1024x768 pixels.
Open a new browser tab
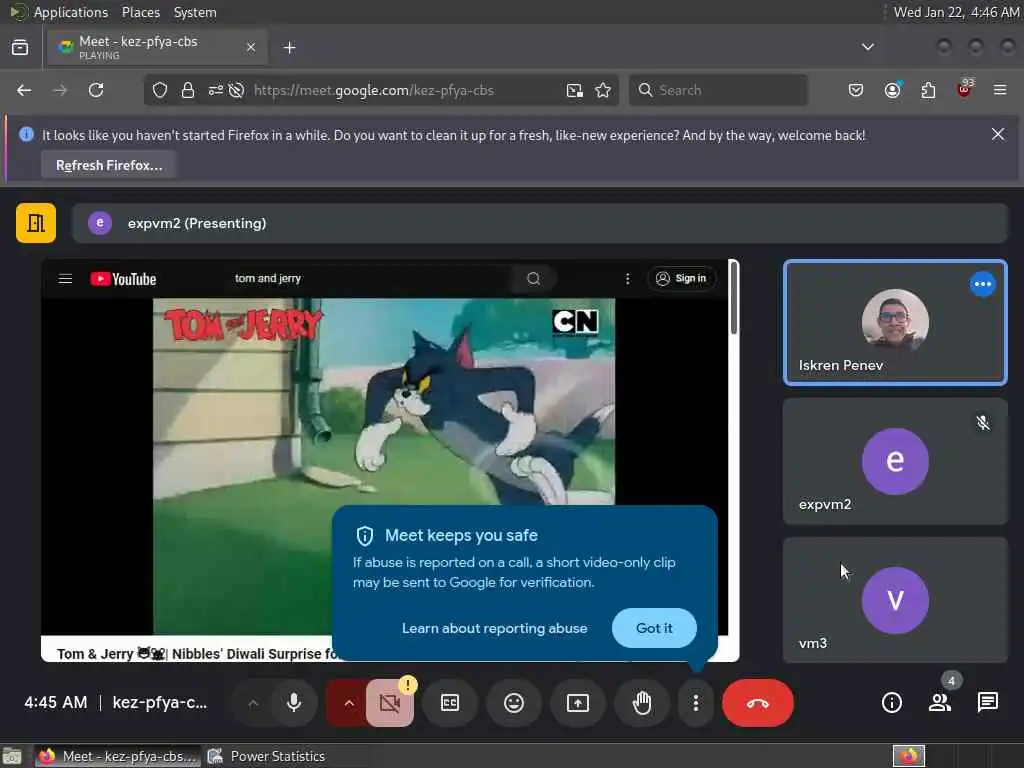tap(289, 48)
